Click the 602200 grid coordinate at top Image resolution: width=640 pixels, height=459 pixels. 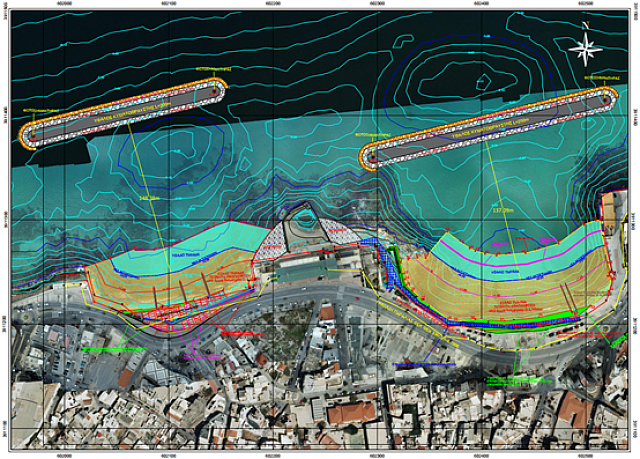273,5
